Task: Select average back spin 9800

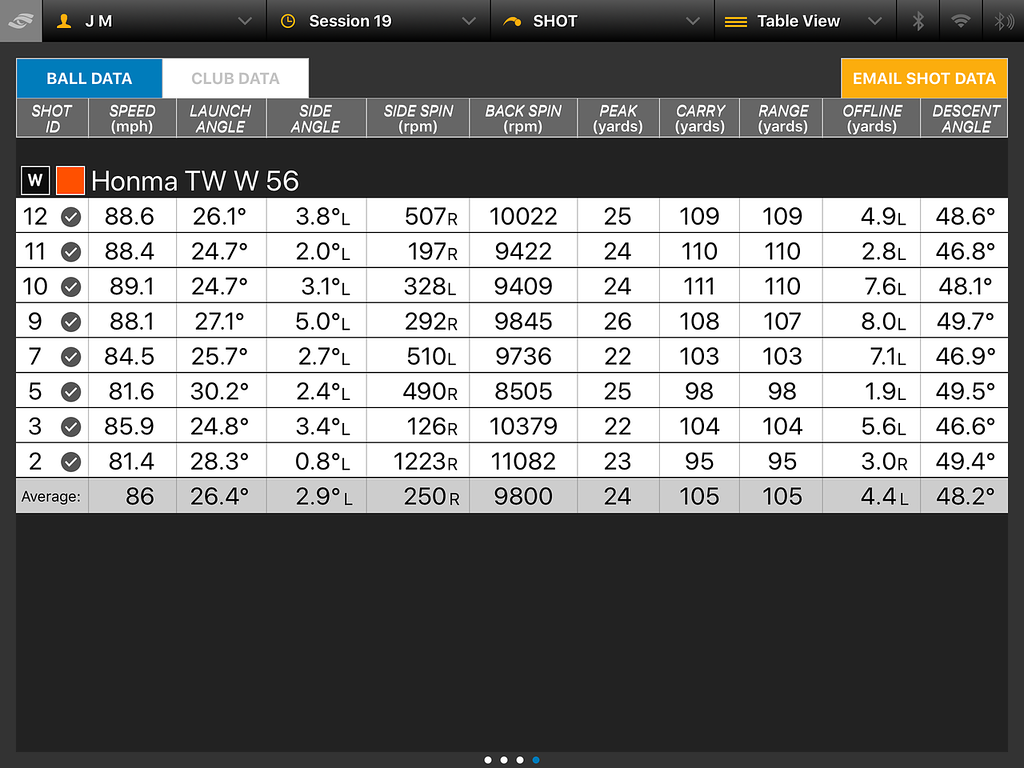Action: point(523,497)
